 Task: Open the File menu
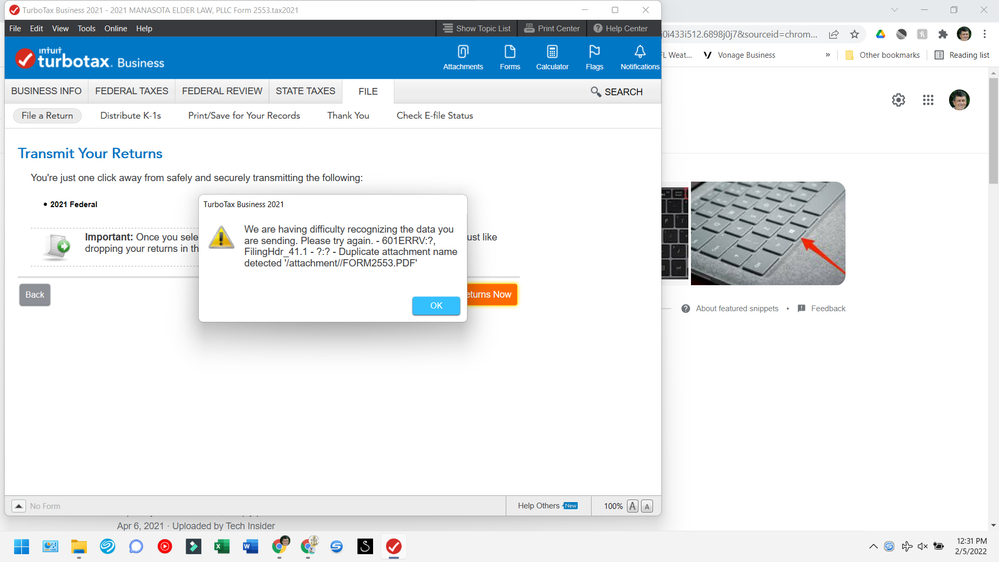tap(15, 29)
